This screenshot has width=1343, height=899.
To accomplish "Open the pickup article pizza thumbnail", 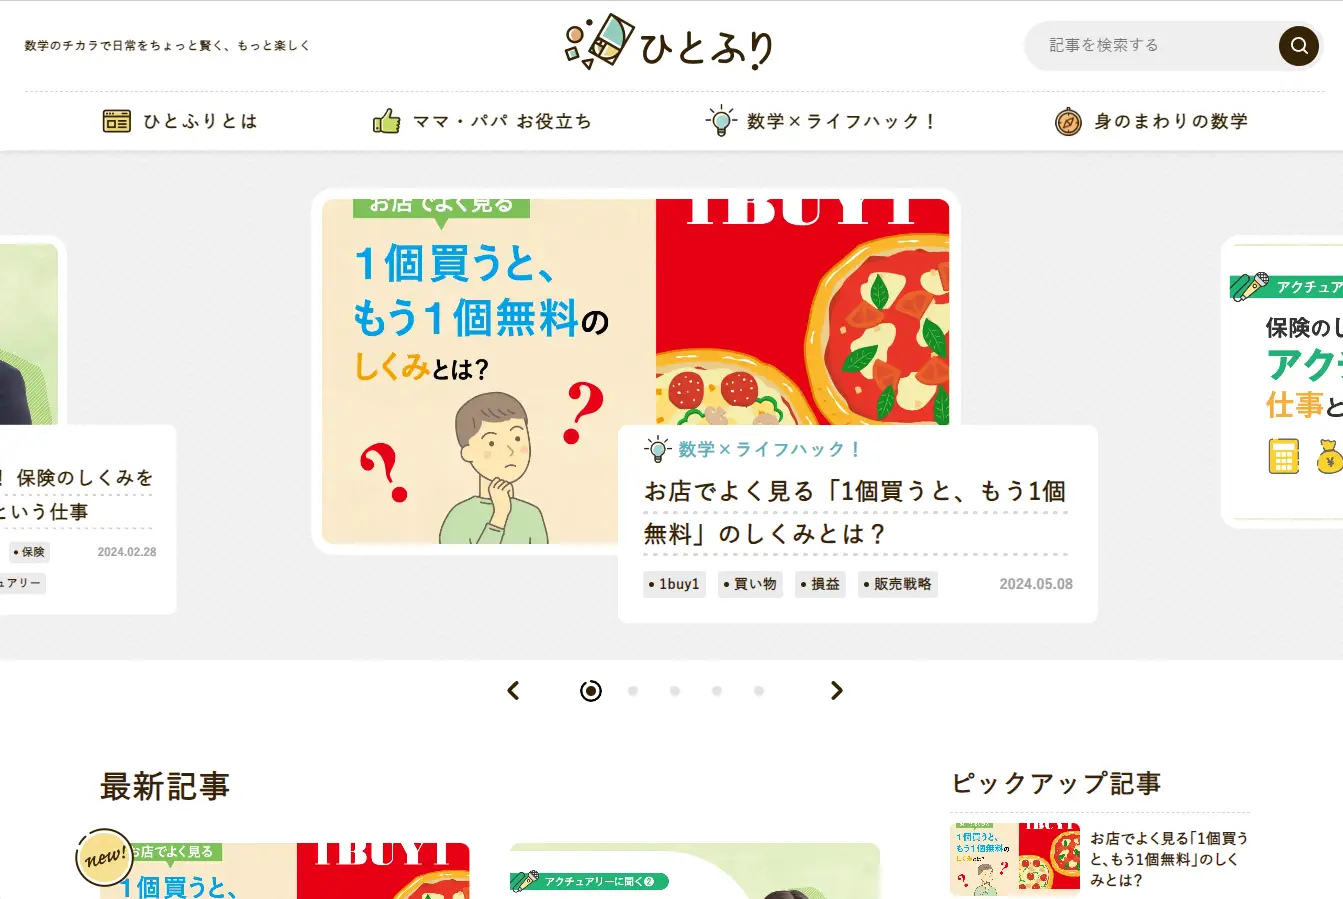I will pos(1015,858).
